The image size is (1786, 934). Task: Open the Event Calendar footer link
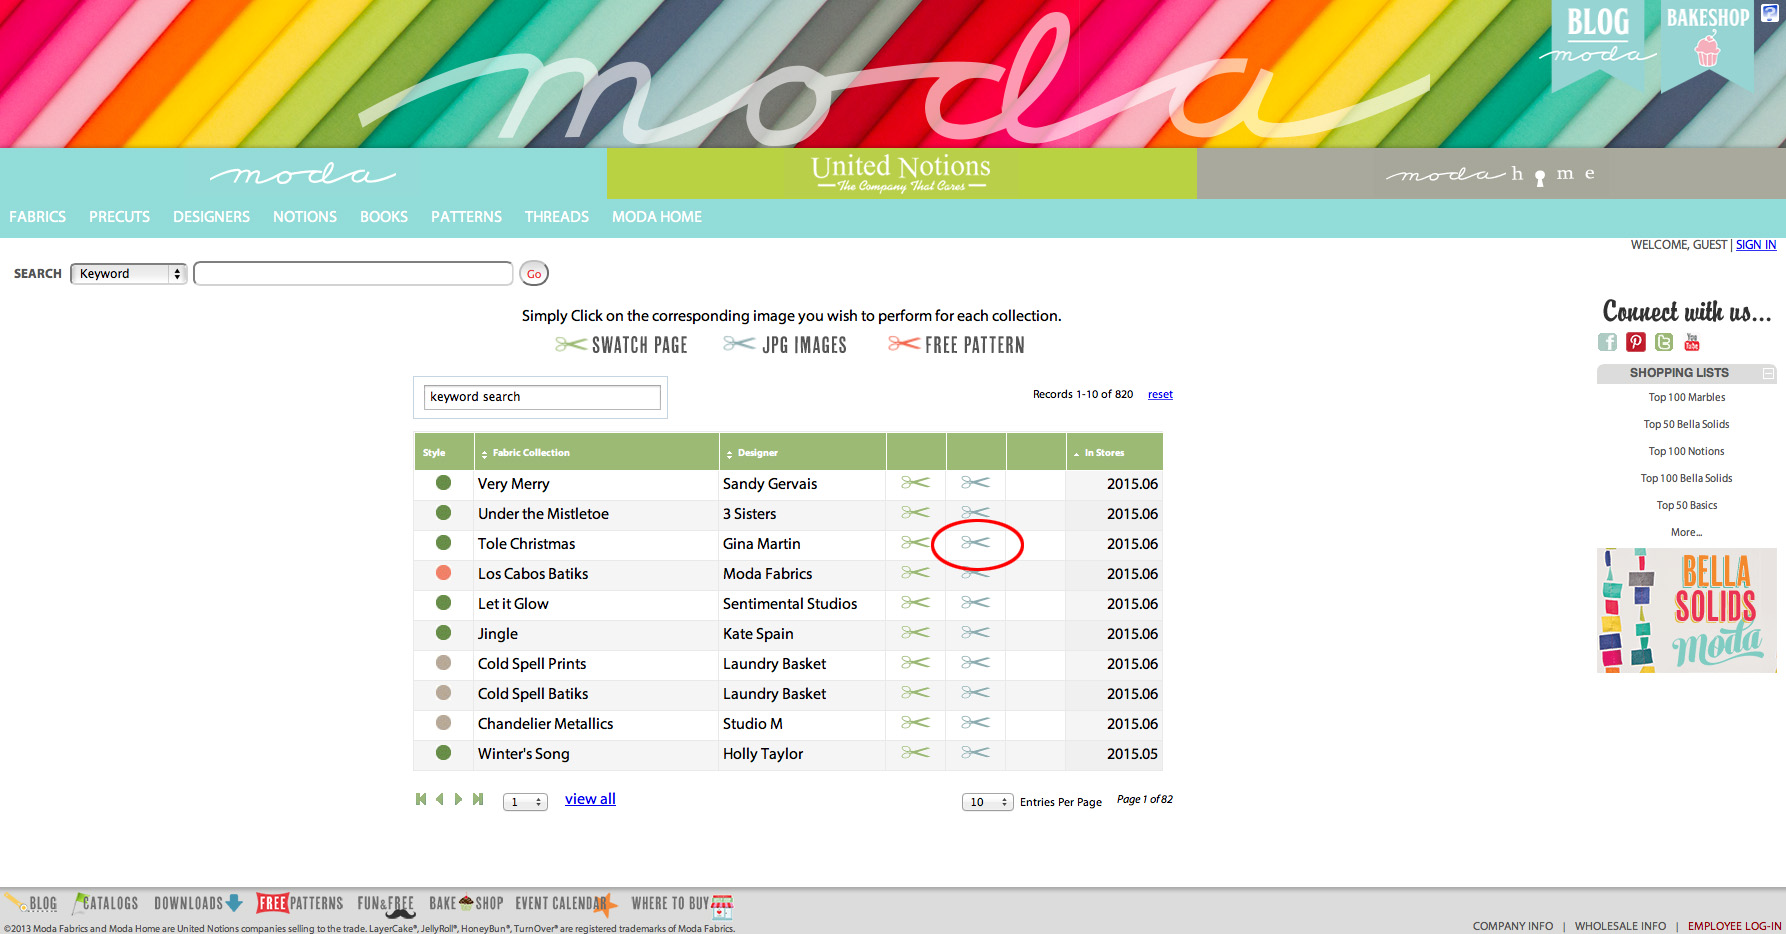point(566,904)
